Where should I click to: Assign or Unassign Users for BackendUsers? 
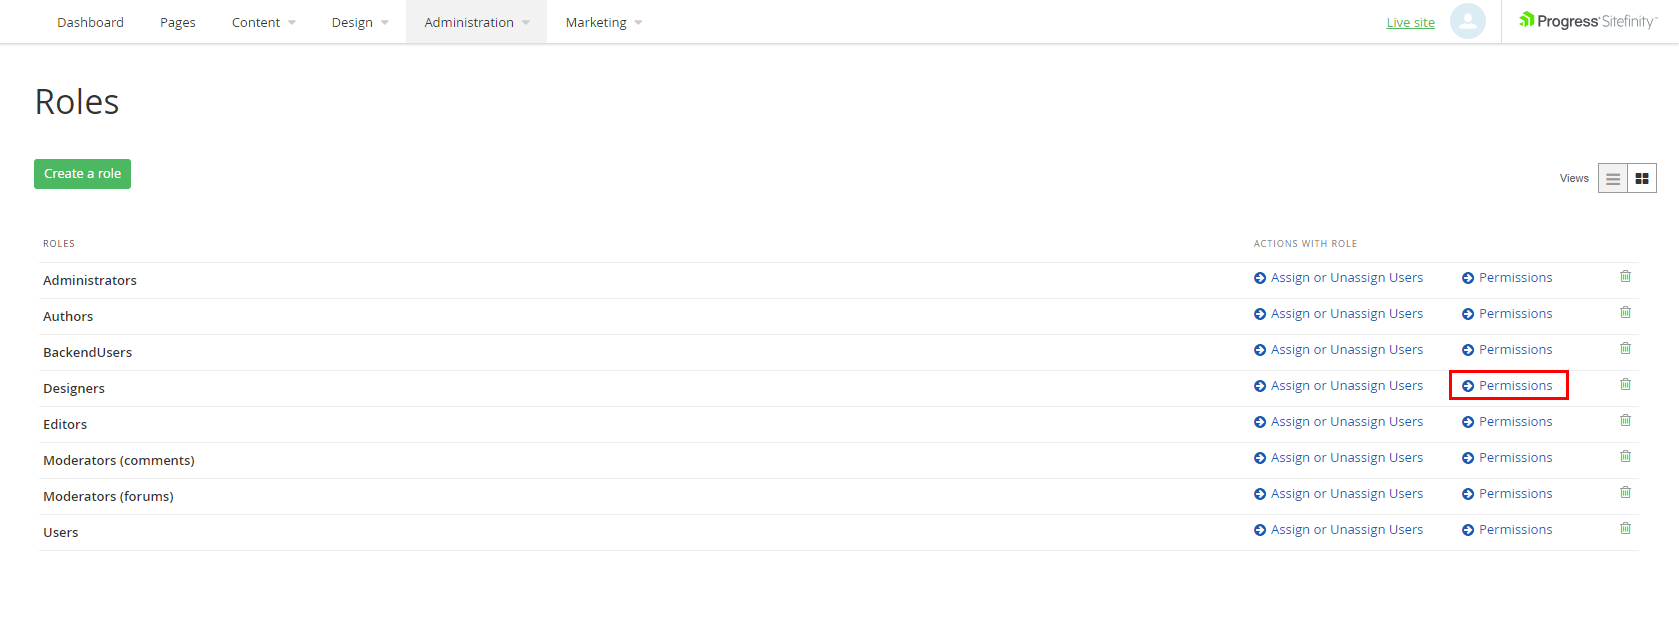[x=1338, y=350]
